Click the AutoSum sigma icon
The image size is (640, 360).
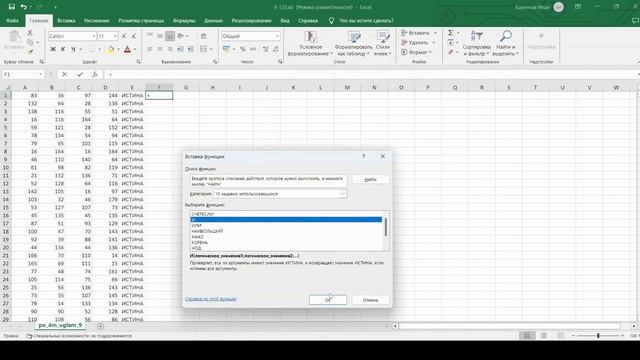451,33
